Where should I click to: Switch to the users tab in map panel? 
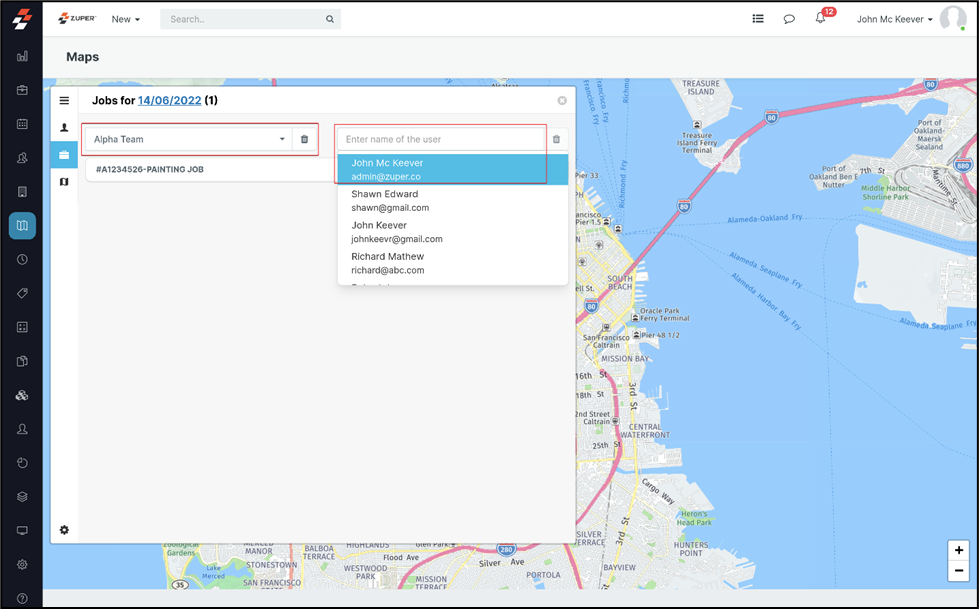[x=64, y=128]
